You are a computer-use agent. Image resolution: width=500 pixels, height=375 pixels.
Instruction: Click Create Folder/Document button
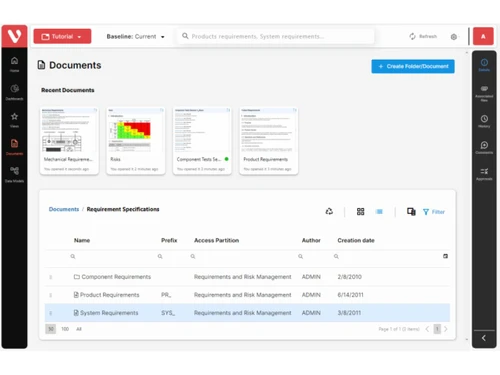pos(413,66)
